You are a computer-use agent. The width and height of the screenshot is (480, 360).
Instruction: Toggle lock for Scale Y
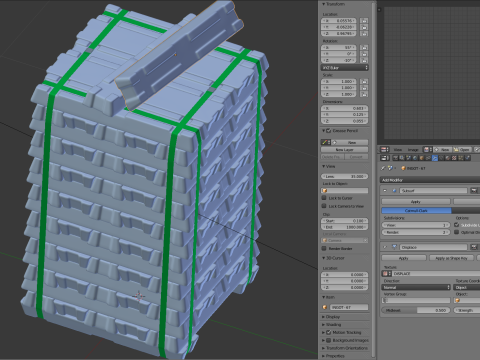[x=364, y=88]
